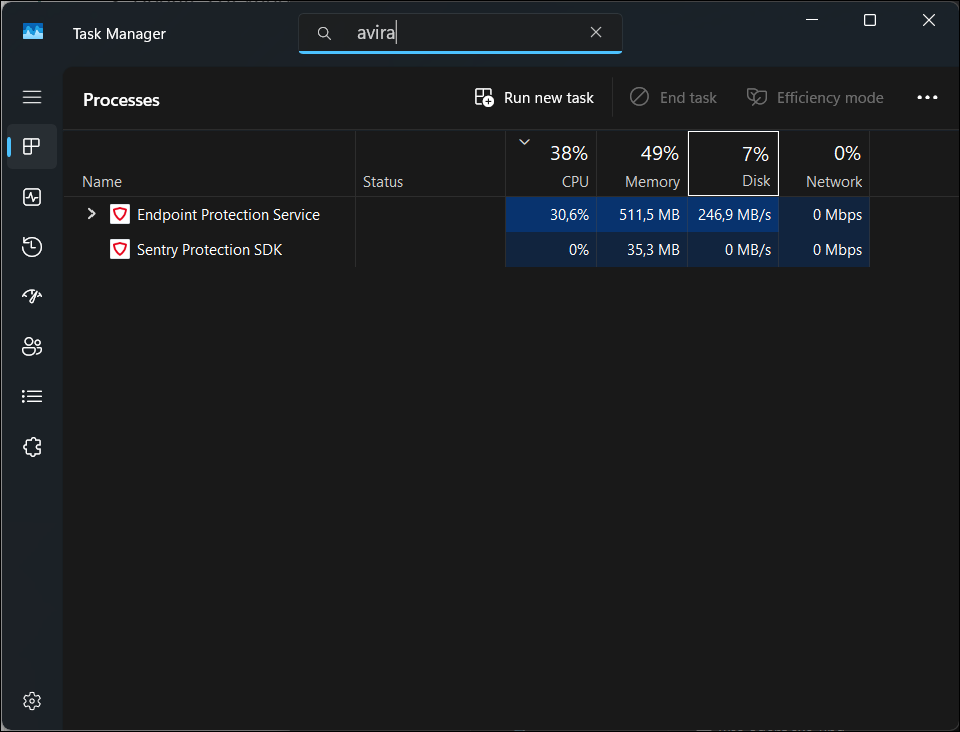Click Run new task
The height and width of the screenshot is (732, 960).
pyautogui.click(x=534, y=97)
